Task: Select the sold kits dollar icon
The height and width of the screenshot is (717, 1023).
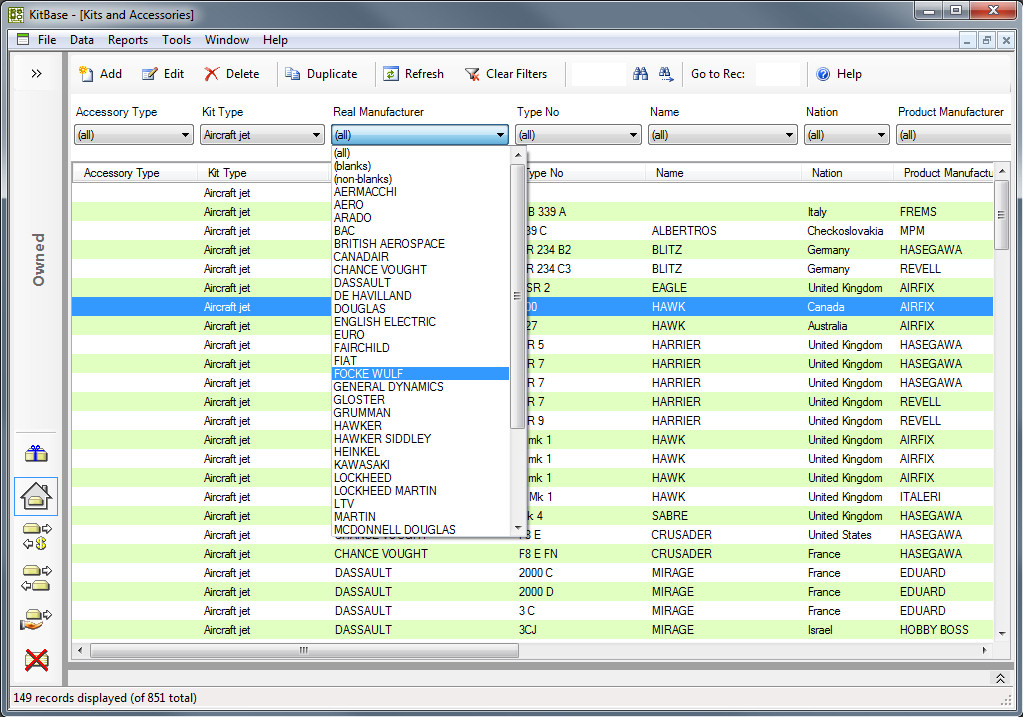Action: [x=37, y=536]
